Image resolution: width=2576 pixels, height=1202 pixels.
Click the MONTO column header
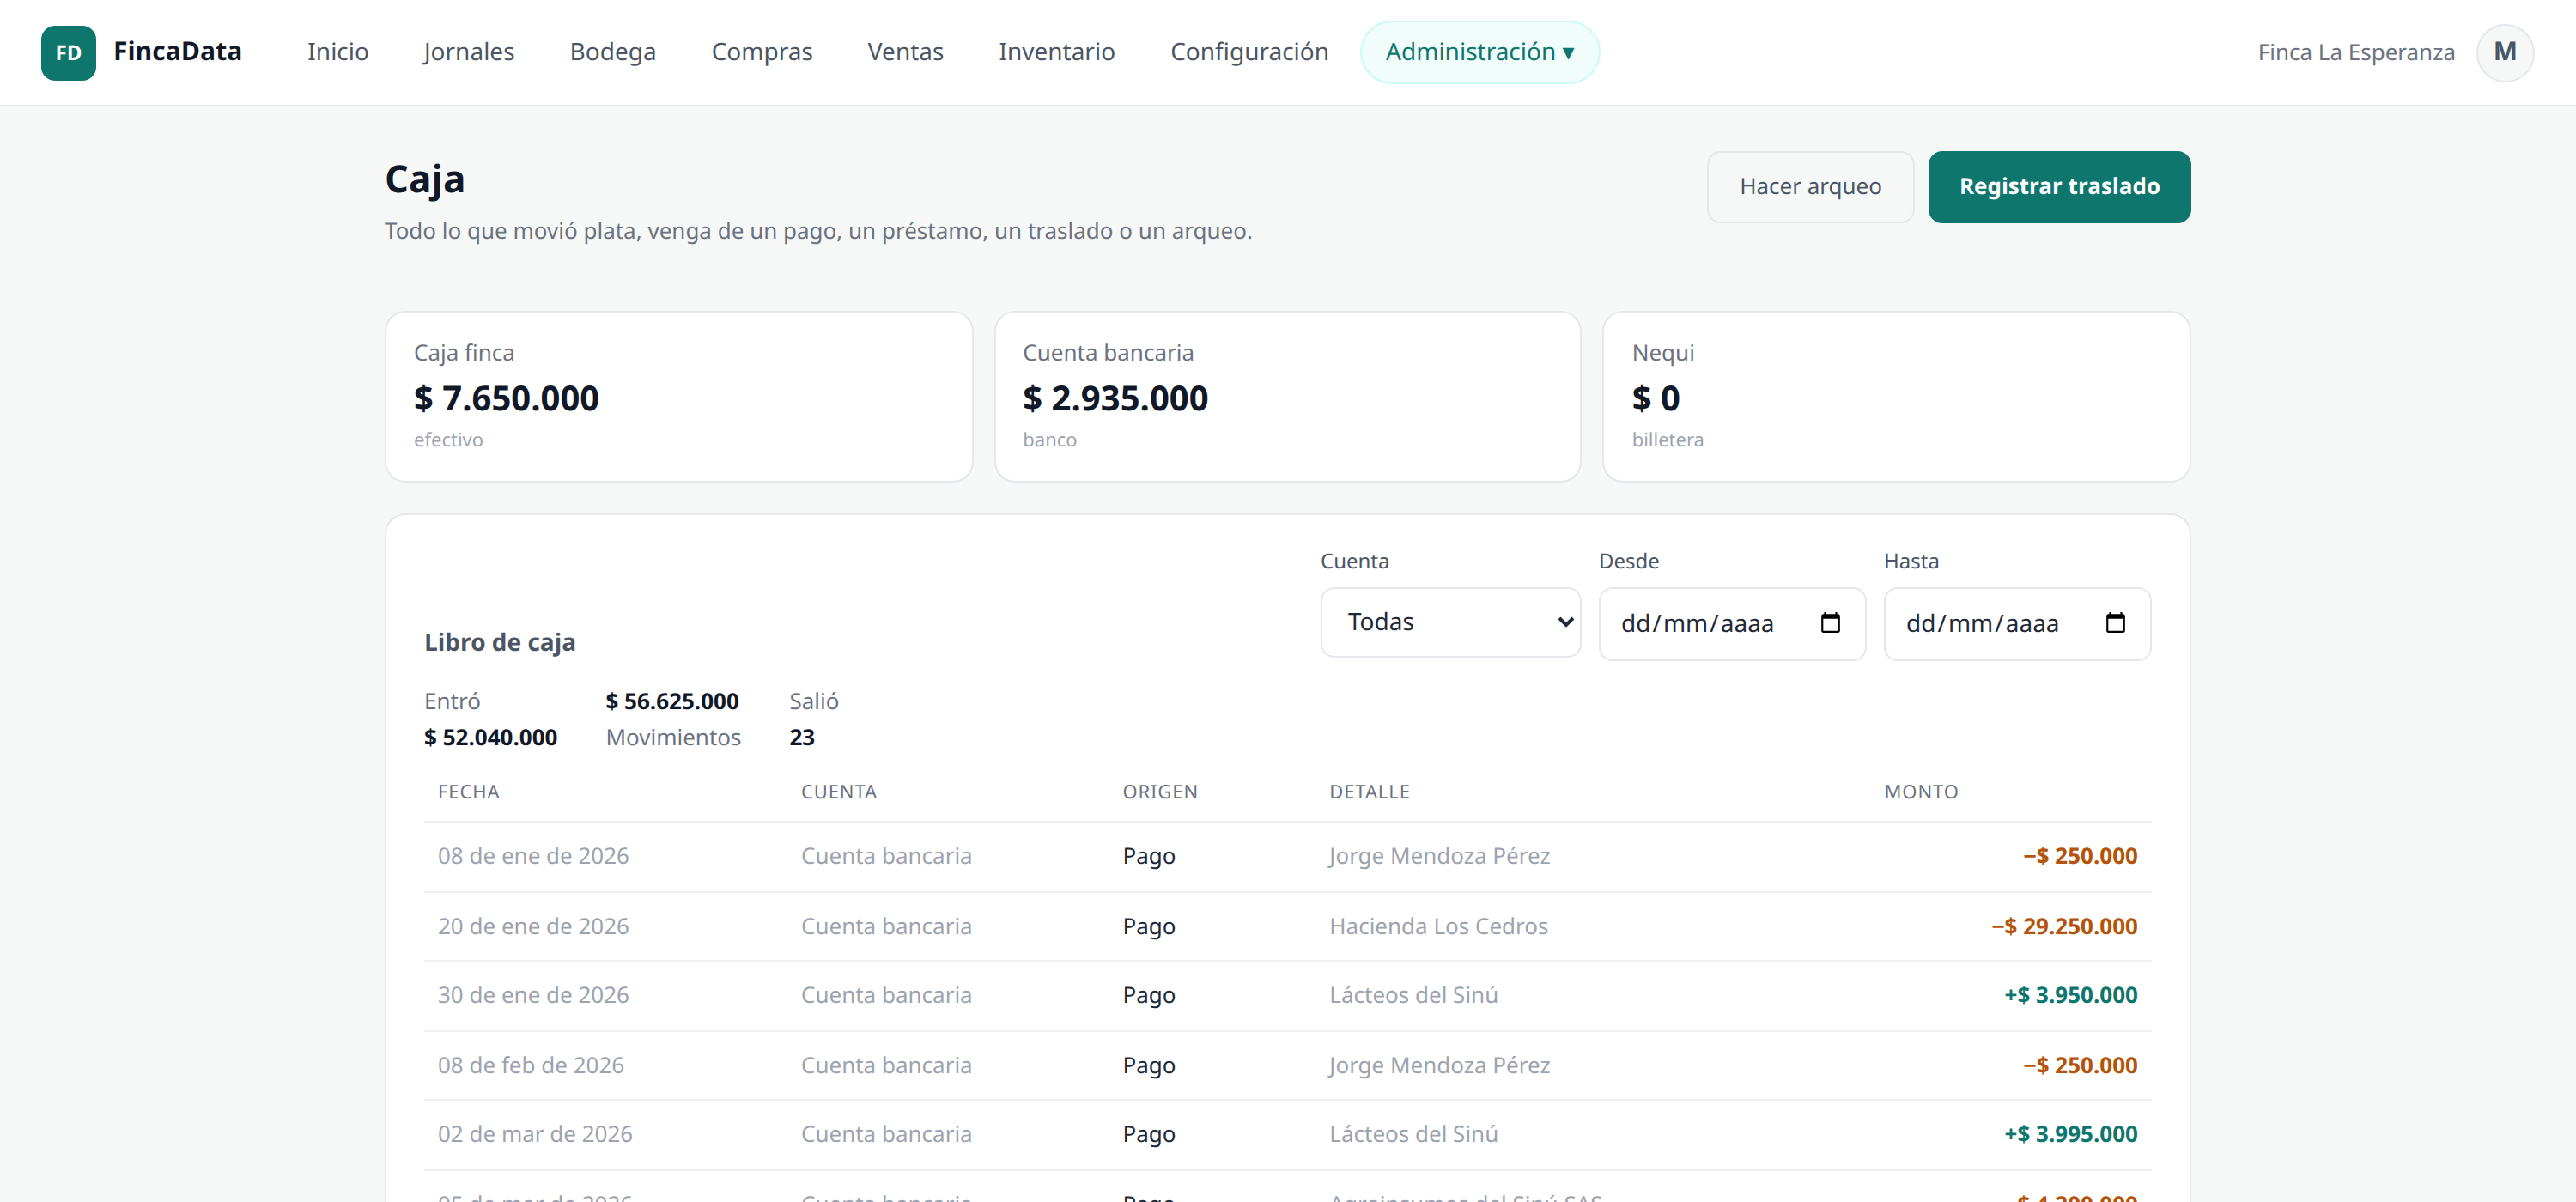1920,791
